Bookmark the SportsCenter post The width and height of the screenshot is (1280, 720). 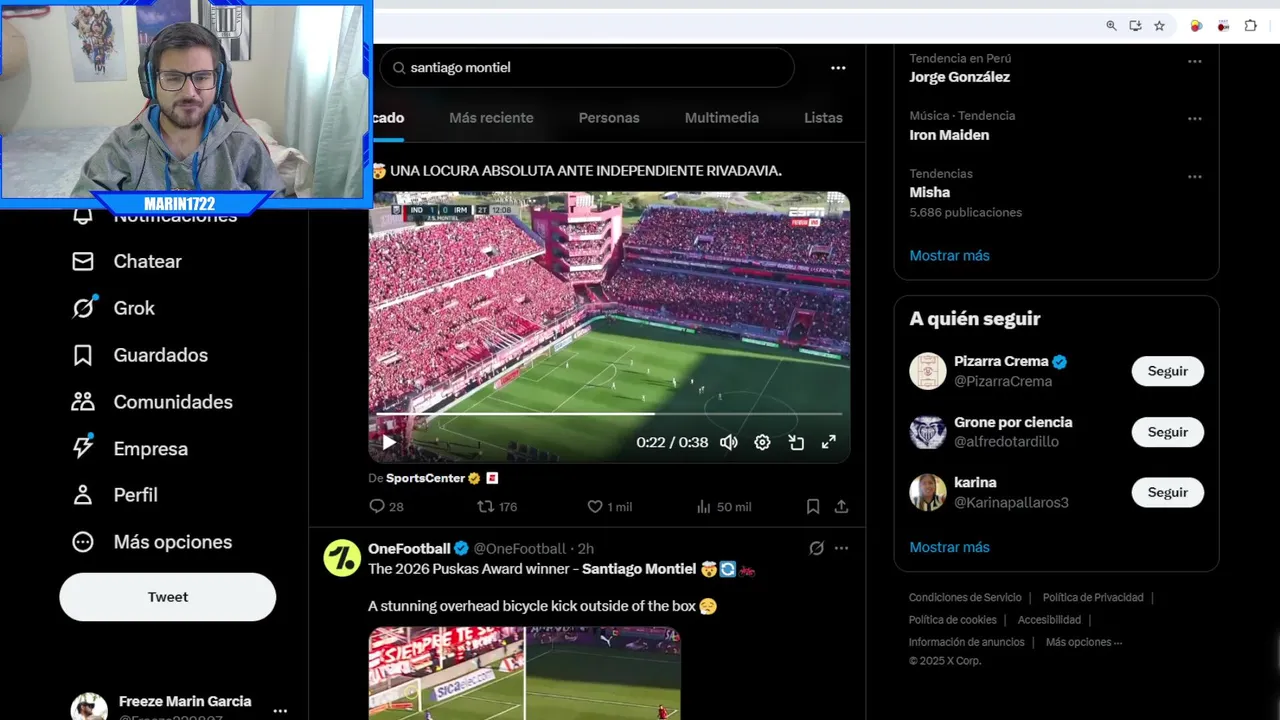[x=813, y=507]
